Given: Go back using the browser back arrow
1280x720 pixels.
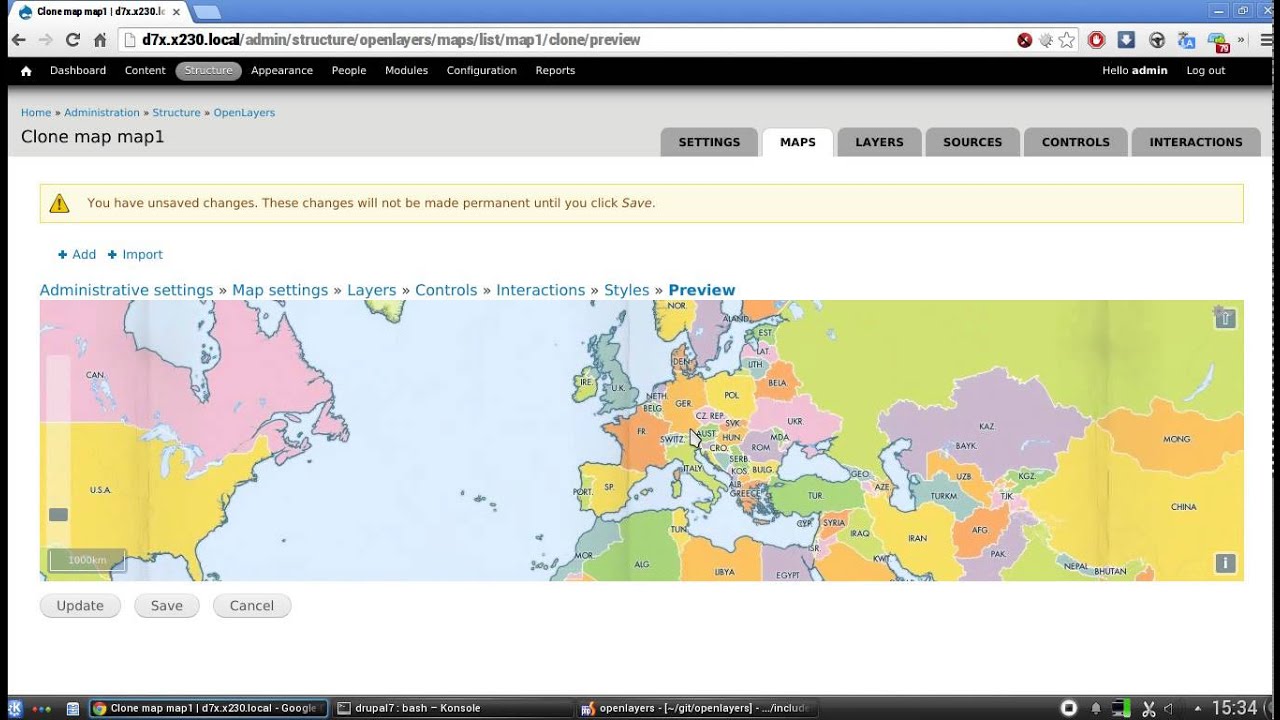Looking at the screenshot, I should (19, 40).
